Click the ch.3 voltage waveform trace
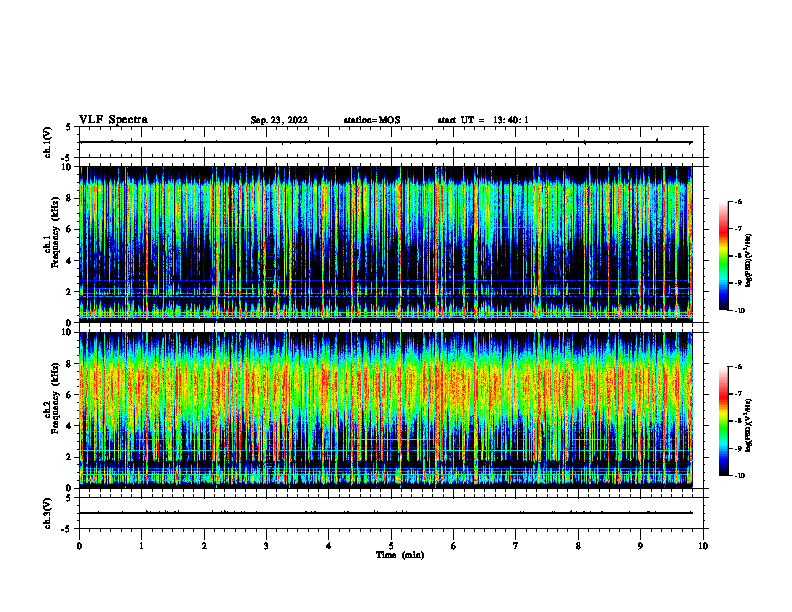 (385, 513)
